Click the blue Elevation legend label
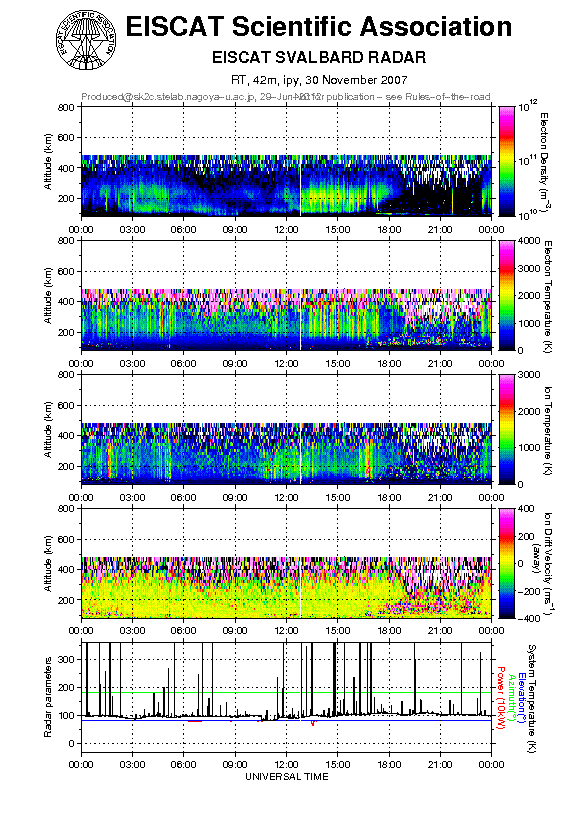 pyautogui.click(x=521, y=697)
